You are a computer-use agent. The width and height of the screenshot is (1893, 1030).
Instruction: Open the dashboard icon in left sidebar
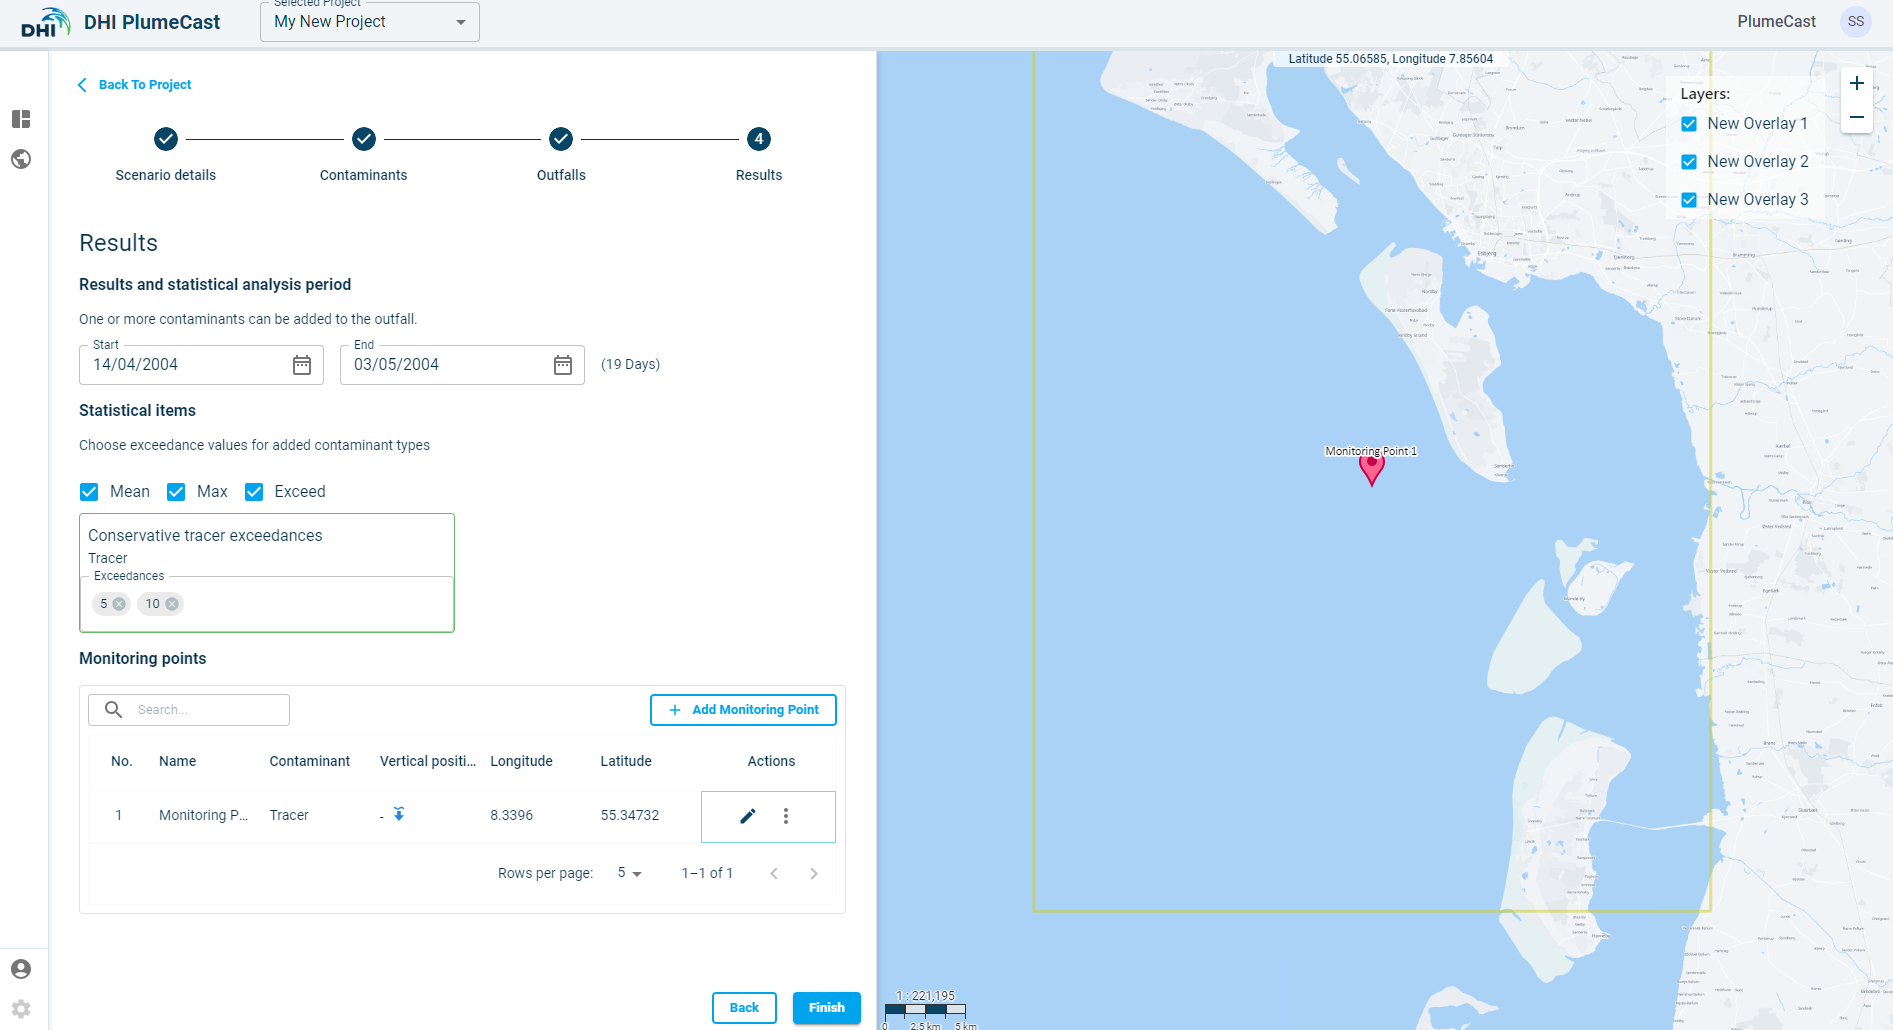coord(21,119)
